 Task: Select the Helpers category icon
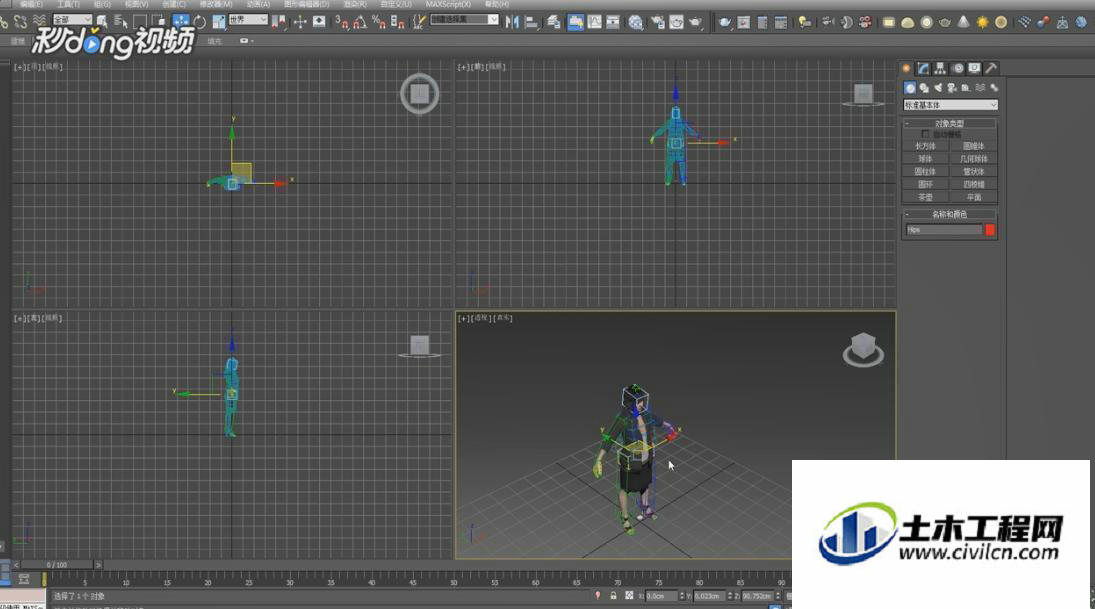click(966, 88)
